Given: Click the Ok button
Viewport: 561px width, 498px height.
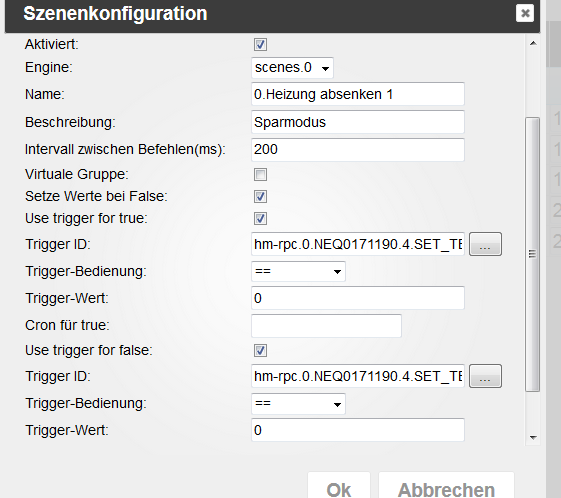Looking at the screenshot, I should [339, 489].
